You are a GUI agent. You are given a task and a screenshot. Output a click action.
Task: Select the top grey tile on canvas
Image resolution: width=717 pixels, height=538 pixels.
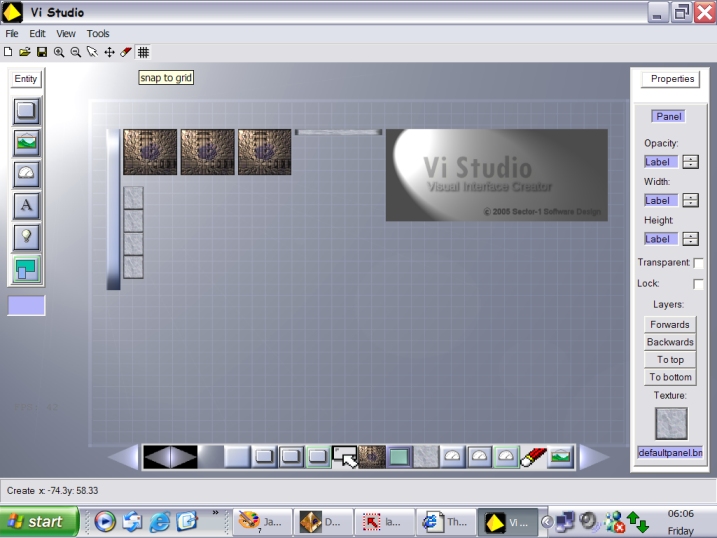(x=134, y=198)
